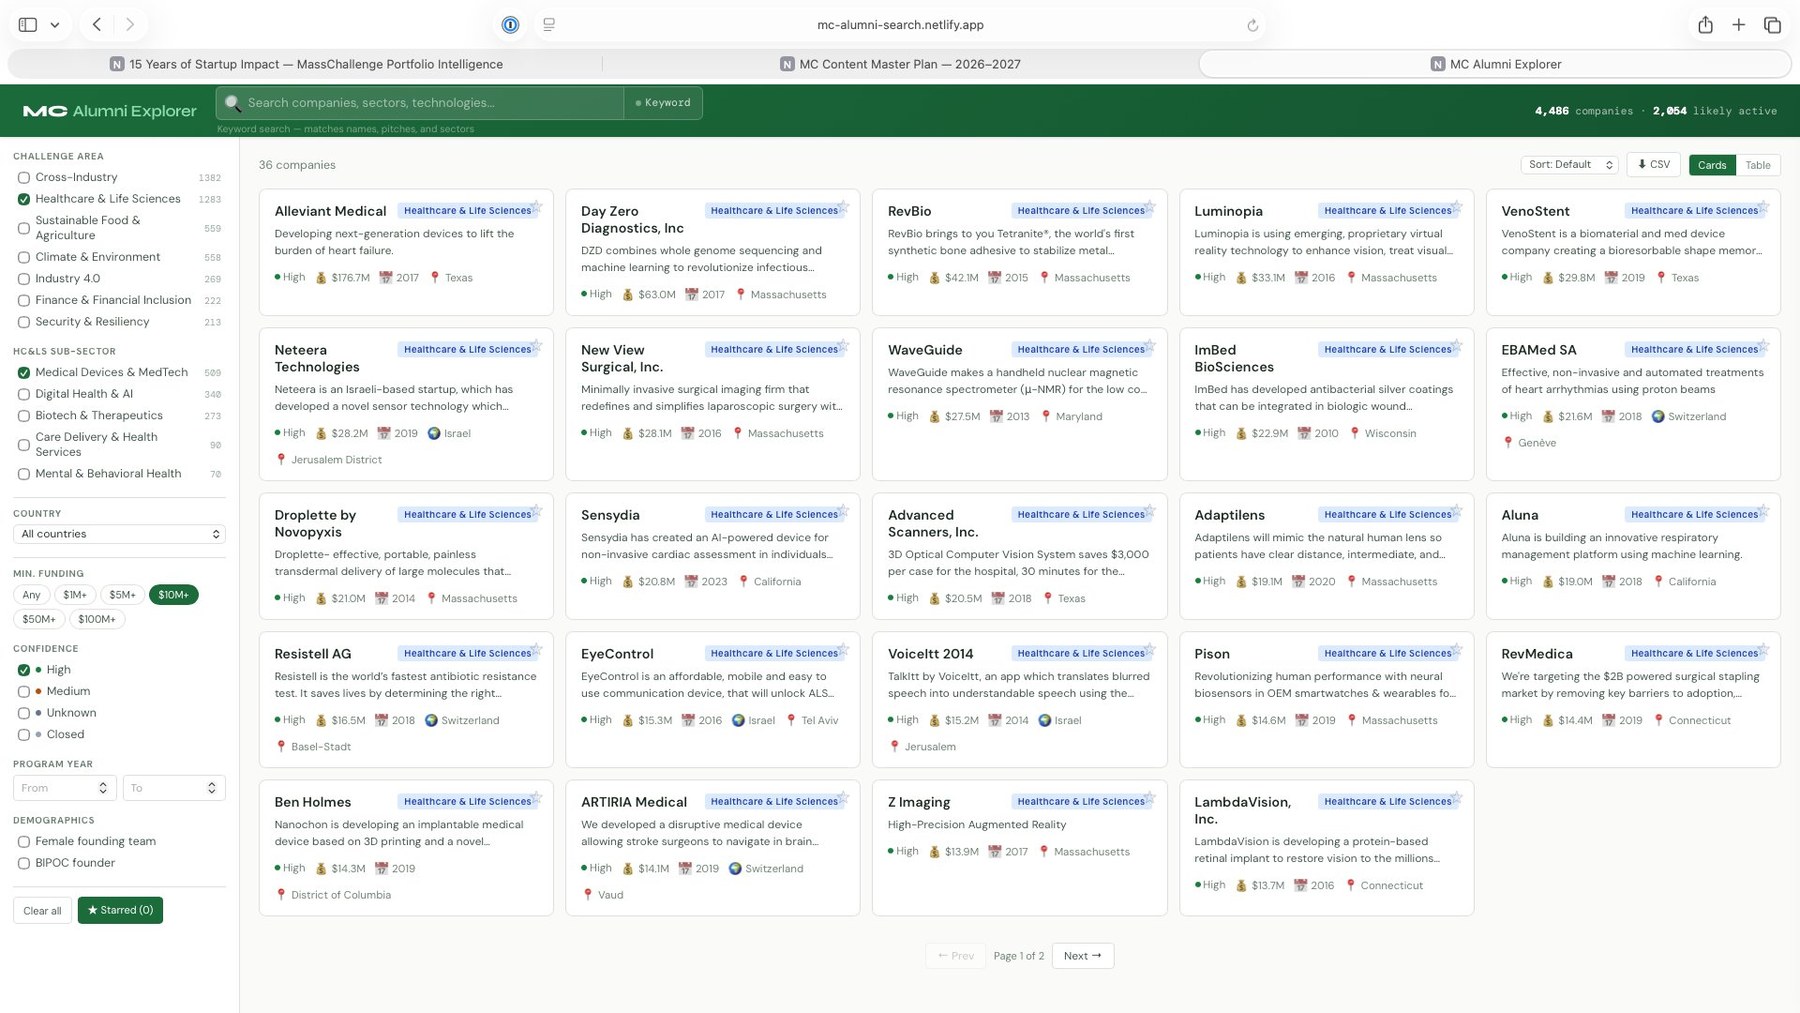Open the Aluna company card
Viewport: 1800px width, 1013px height.
tap(1632, 556)
